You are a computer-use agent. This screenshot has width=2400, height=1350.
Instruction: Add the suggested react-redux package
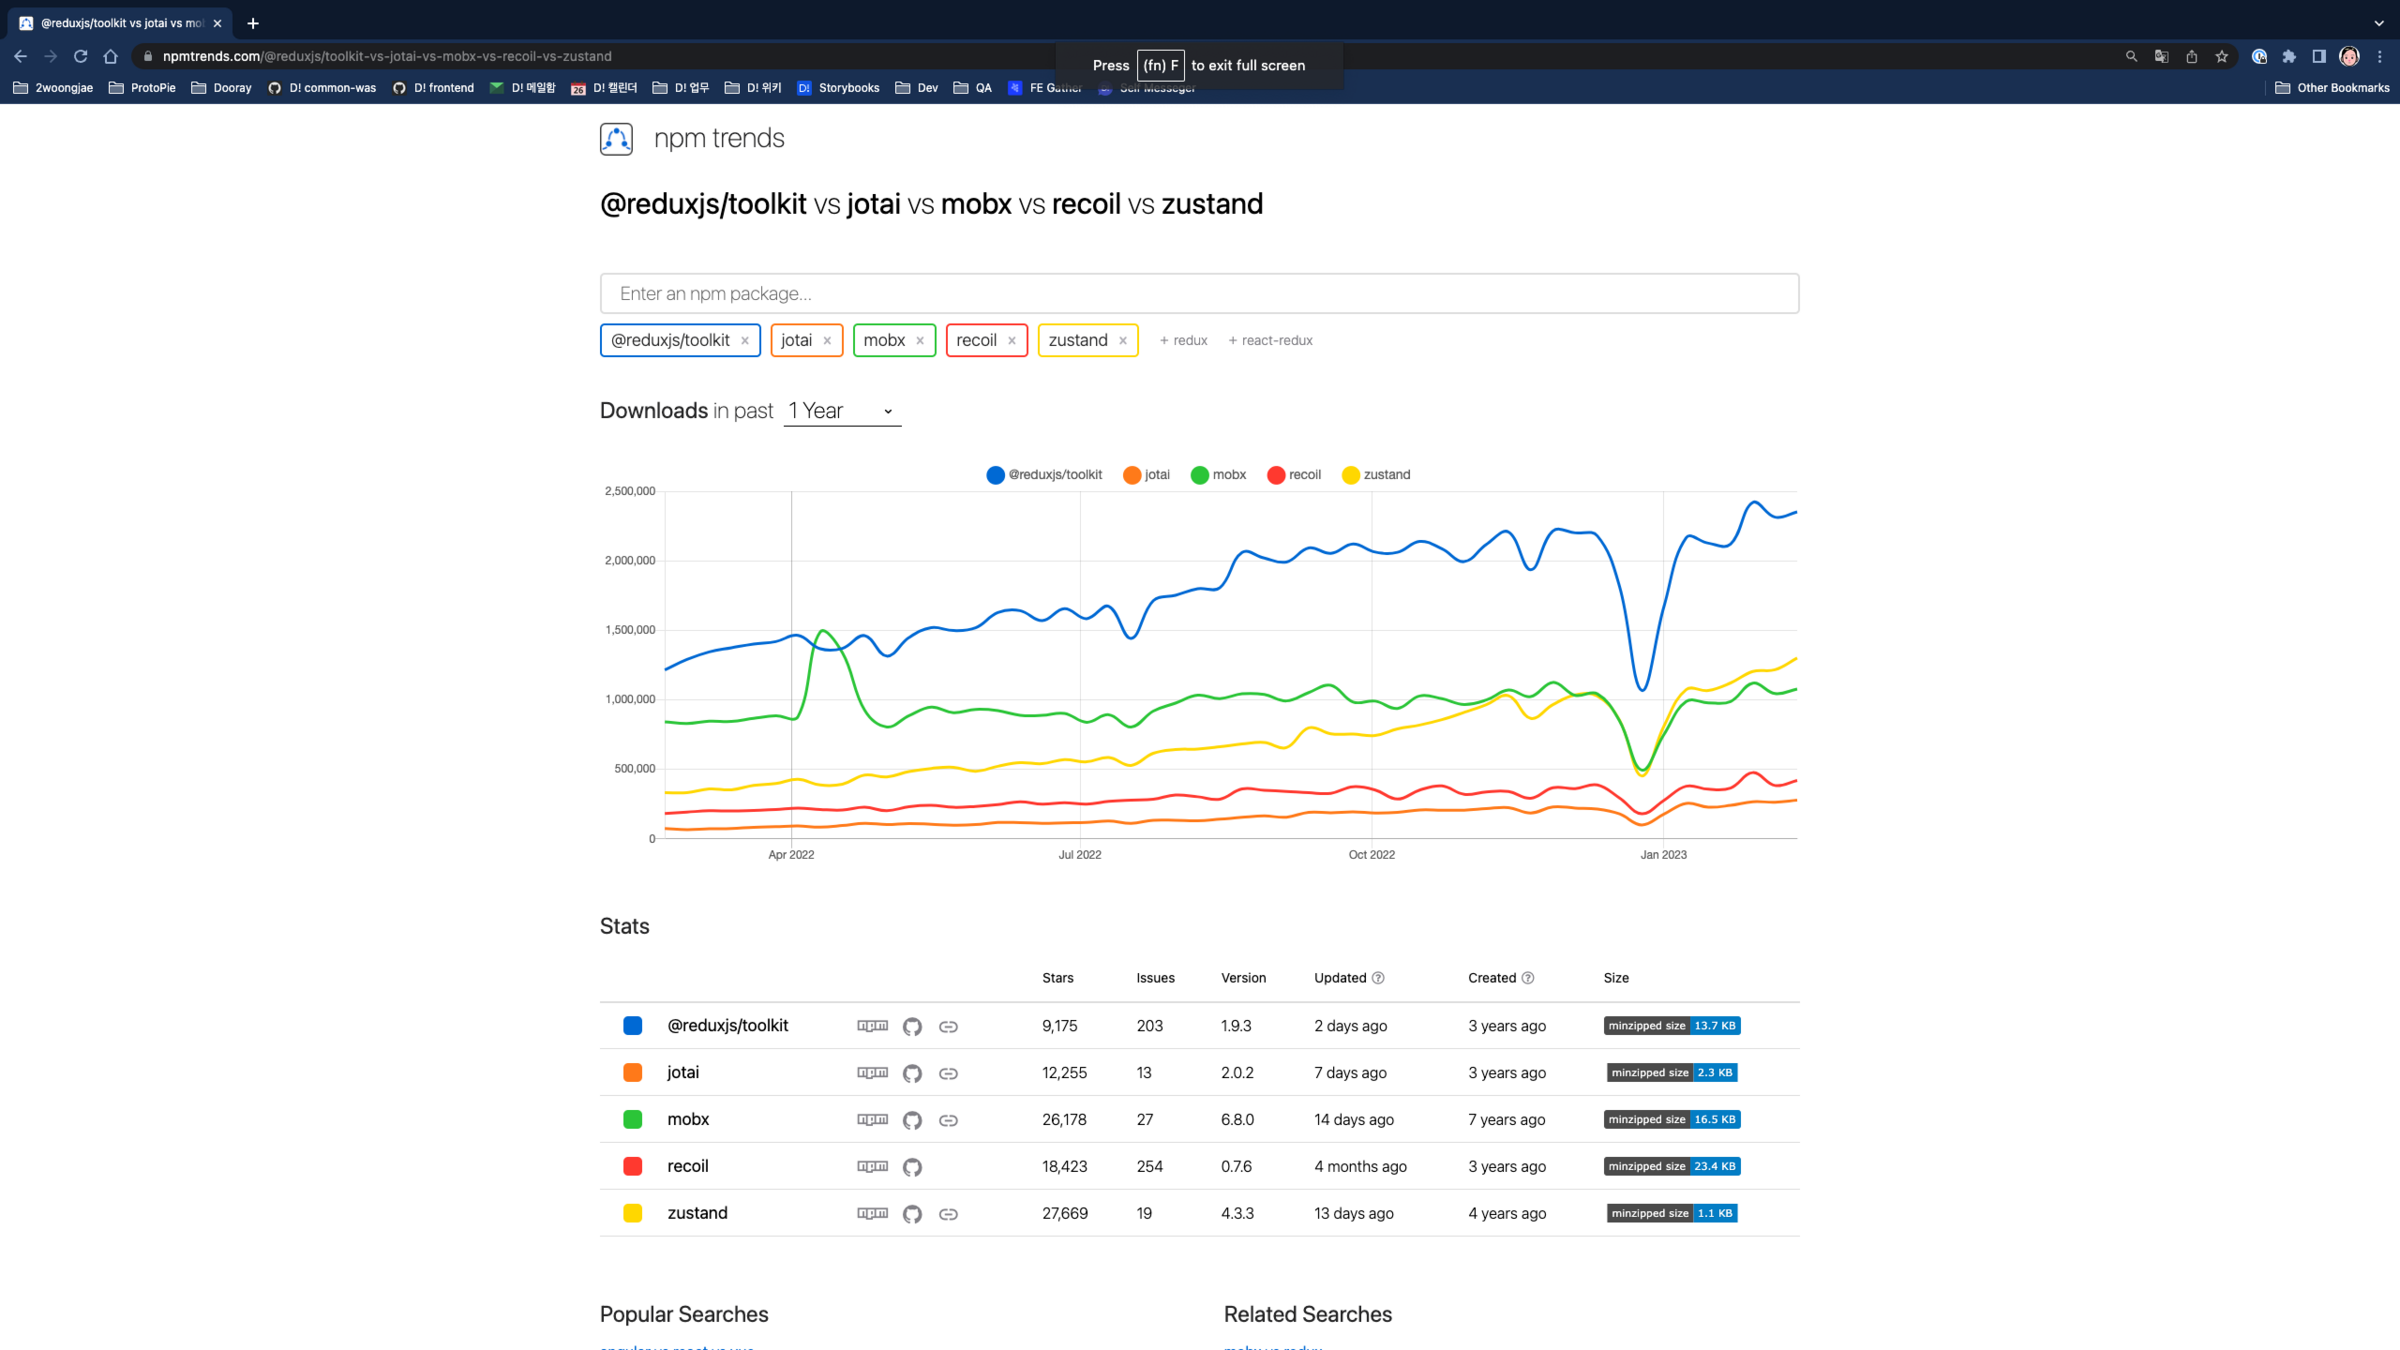click(1270, 340)
